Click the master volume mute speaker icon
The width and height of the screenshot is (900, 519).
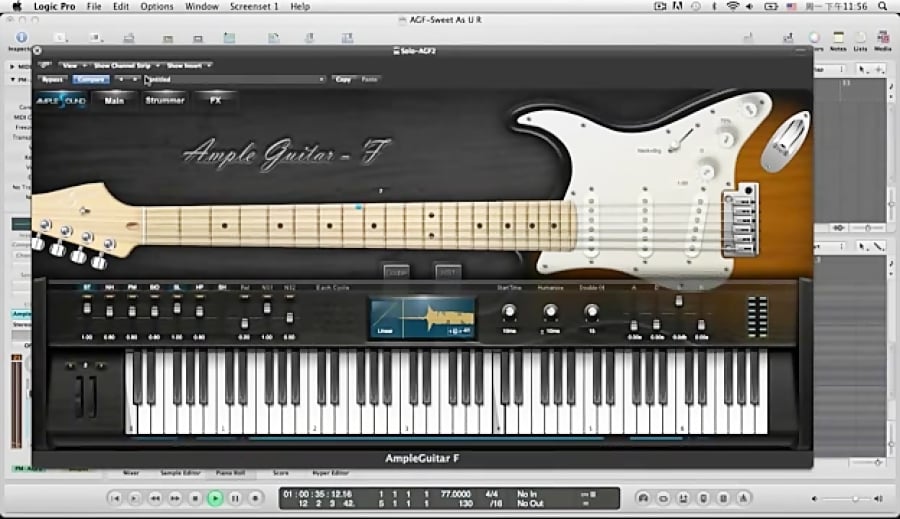click(x=814, y=499)
